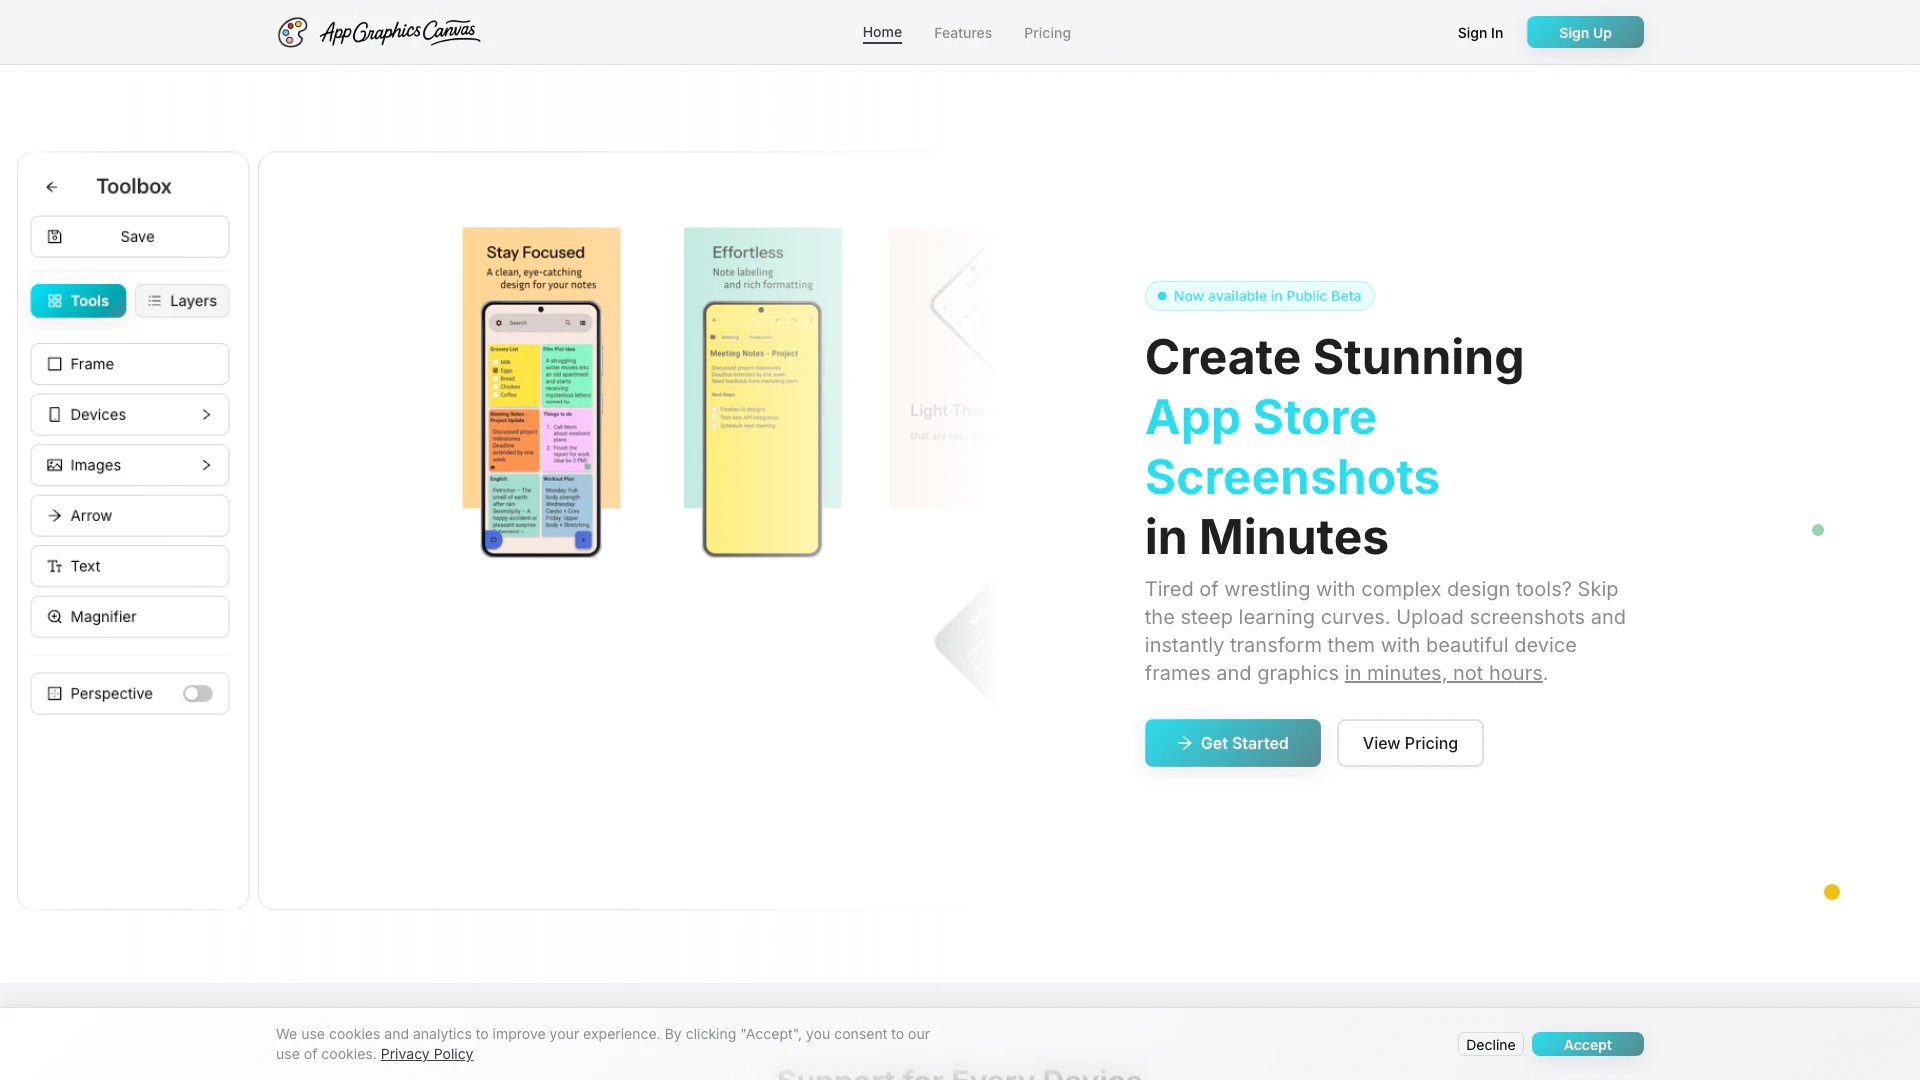Click the Images picture icon
The image size is (1920, 1080).
55,465
